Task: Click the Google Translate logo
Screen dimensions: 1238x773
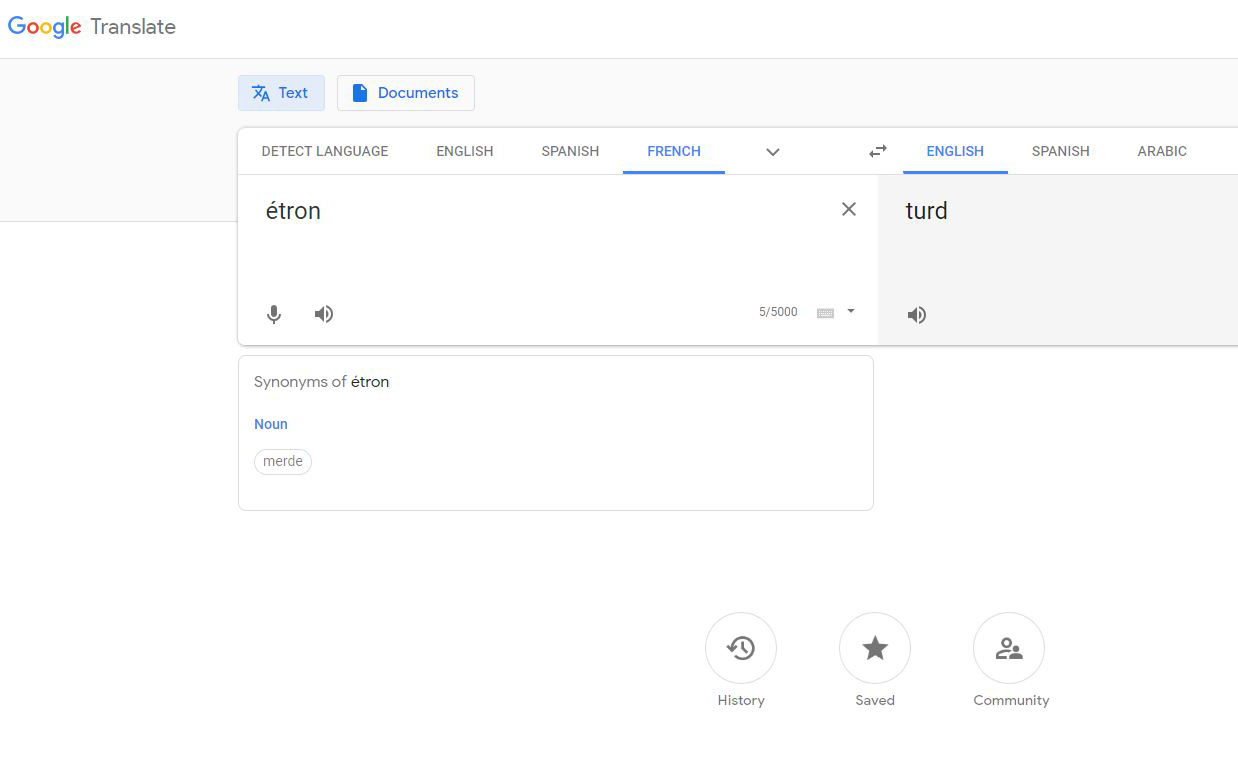Action: pyautogui.click(x=92, y=27)
